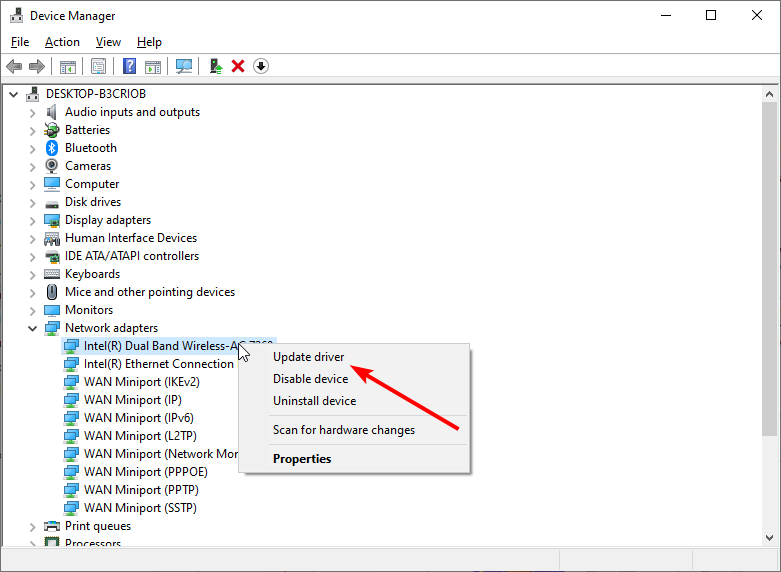Click the Keyboards category icon
Viewport: 781px width, 572px height.
pyautogui.click(x=52, y=274)
